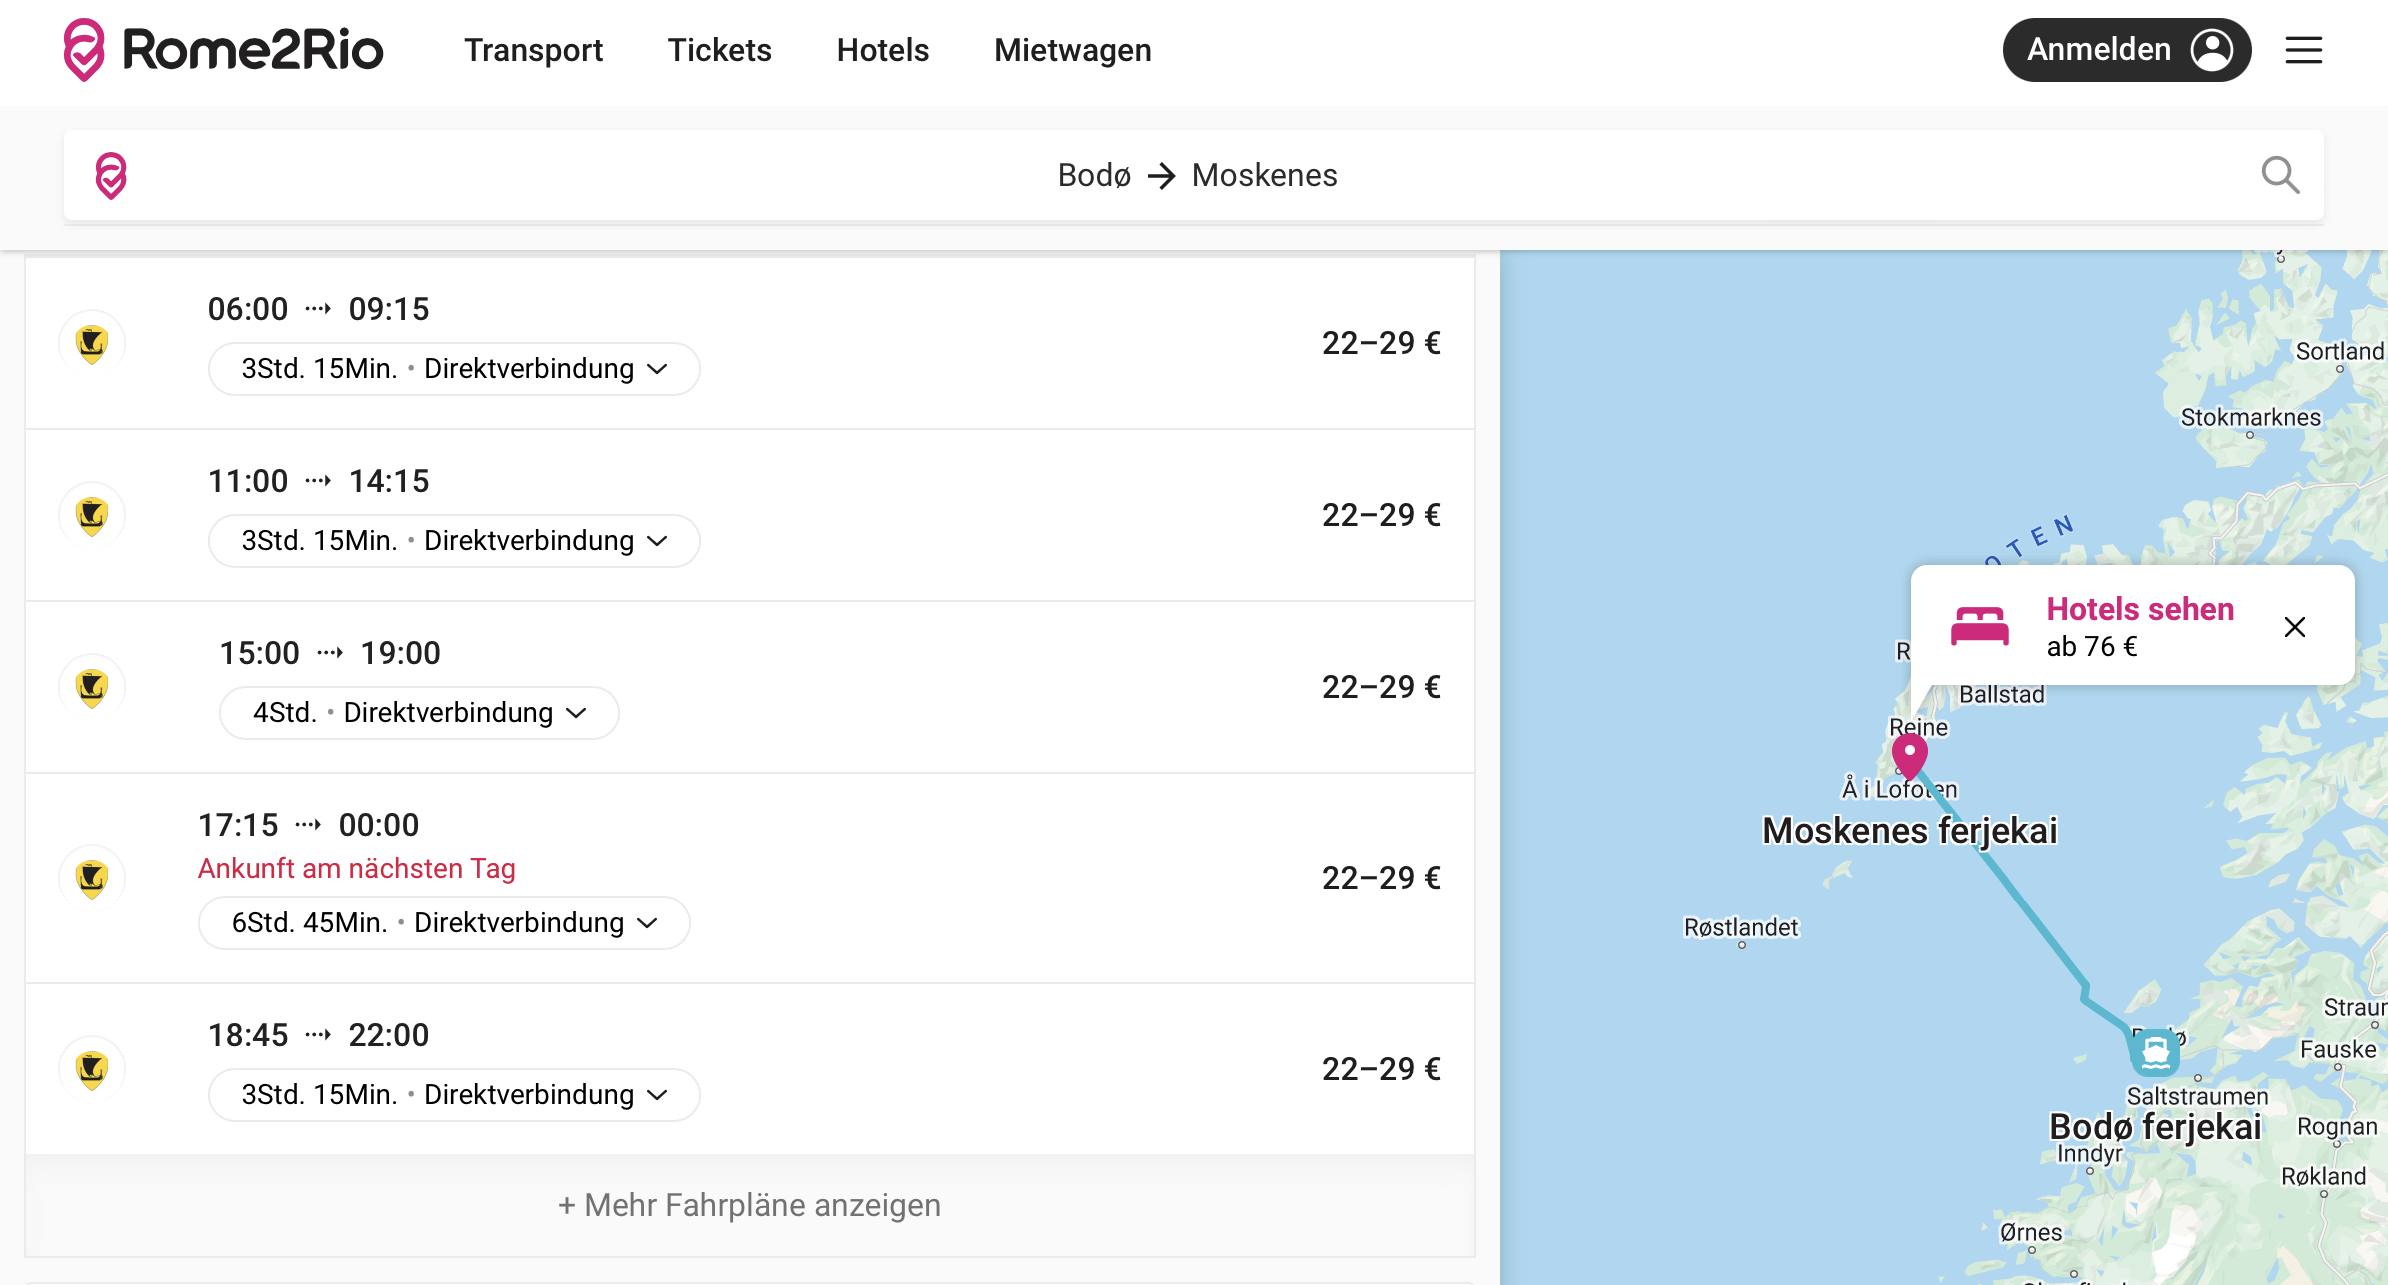Viewport: 2388px width, 1285px height.
Task: Click Fauske label on map
Action: (x=2338, y=1049)
